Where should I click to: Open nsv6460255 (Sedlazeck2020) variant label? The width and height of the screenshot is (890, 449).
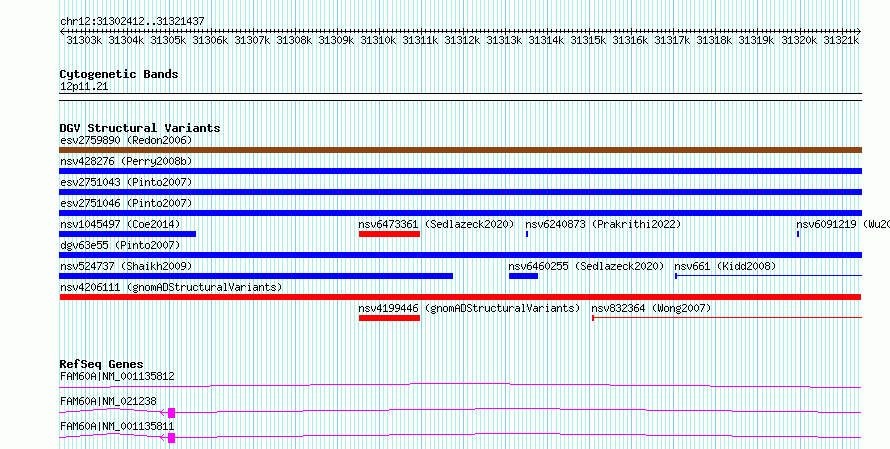click(x=586, y=266)
